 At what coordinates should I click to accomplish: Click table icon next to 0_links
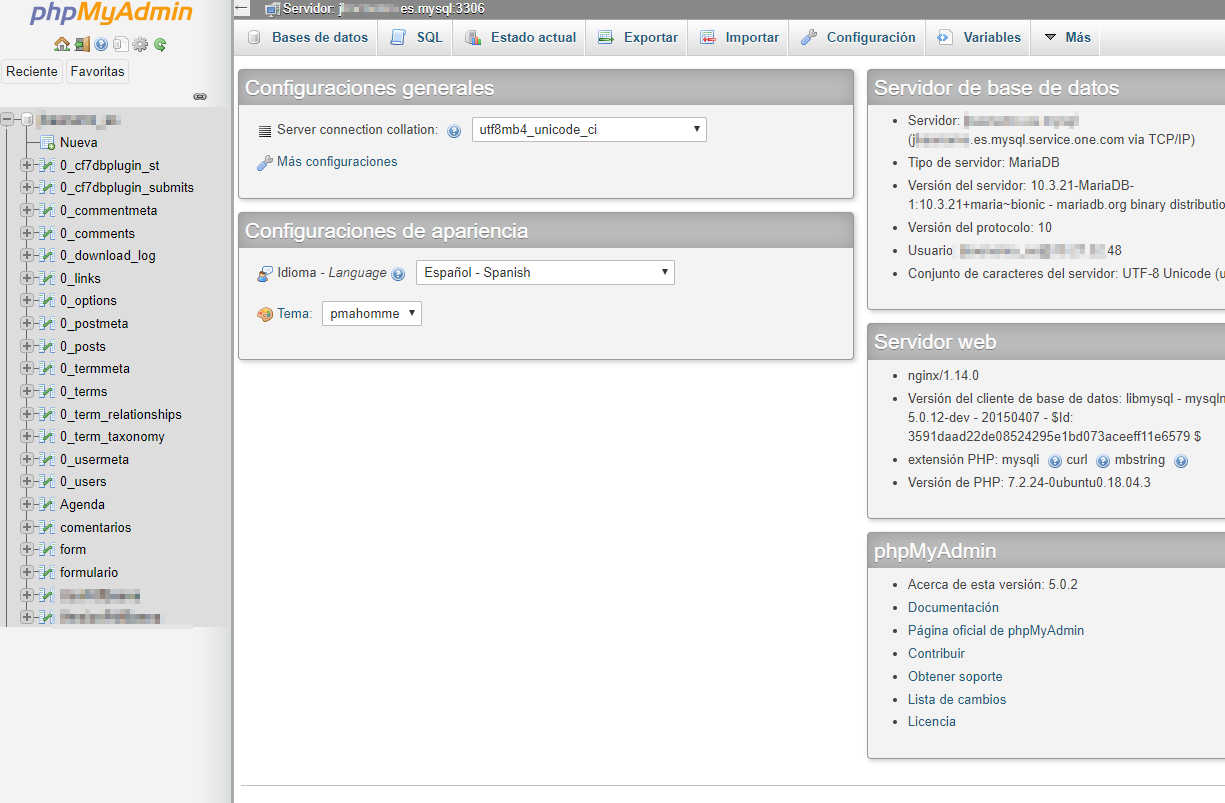pos(47,278)
